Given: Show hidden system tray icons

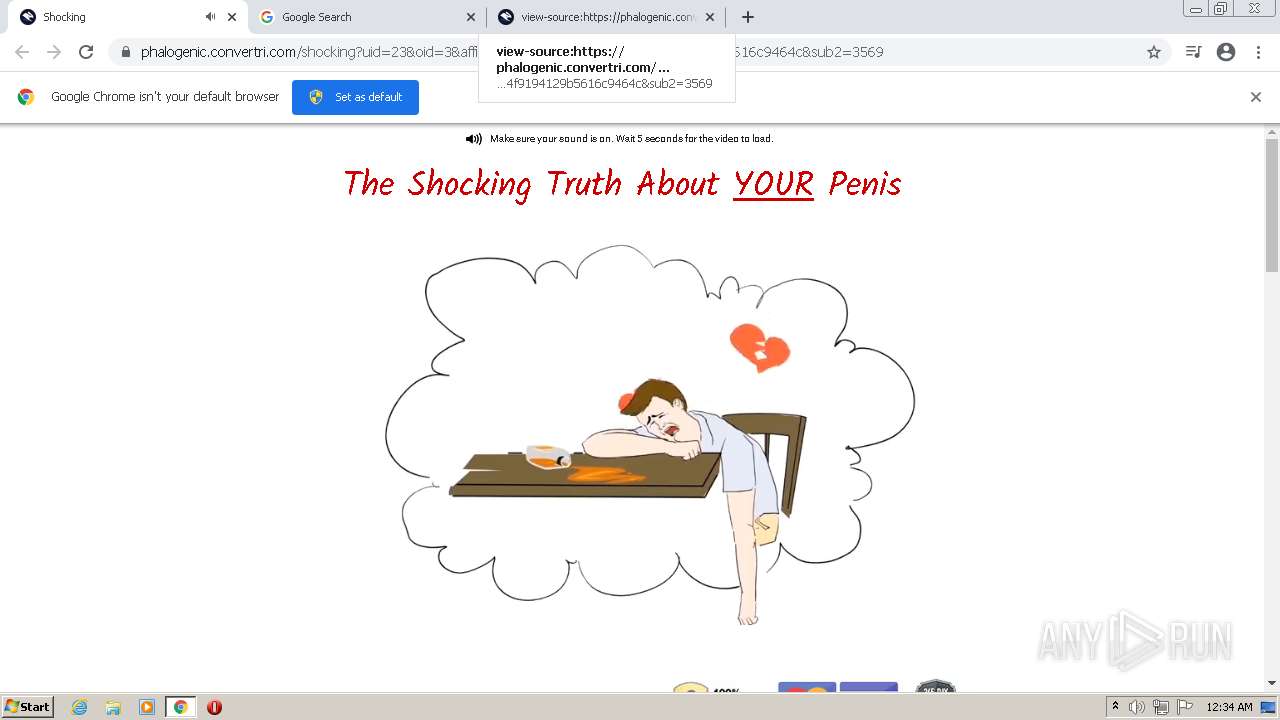Looking at the screenshot, I should point(1115,707).
